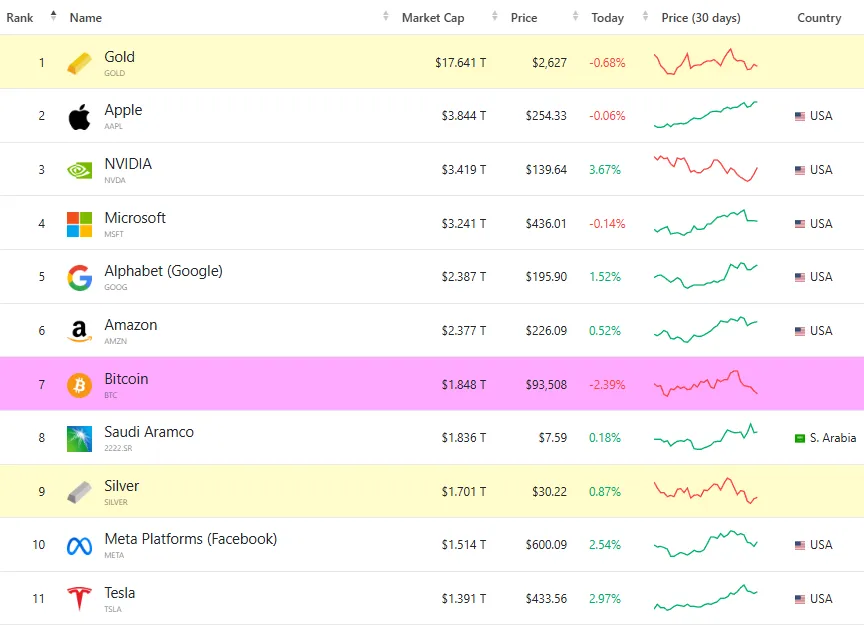Click the USA flag in NVIDIA row
This screenshot has width=864, height=626.
tap(800, 170)
